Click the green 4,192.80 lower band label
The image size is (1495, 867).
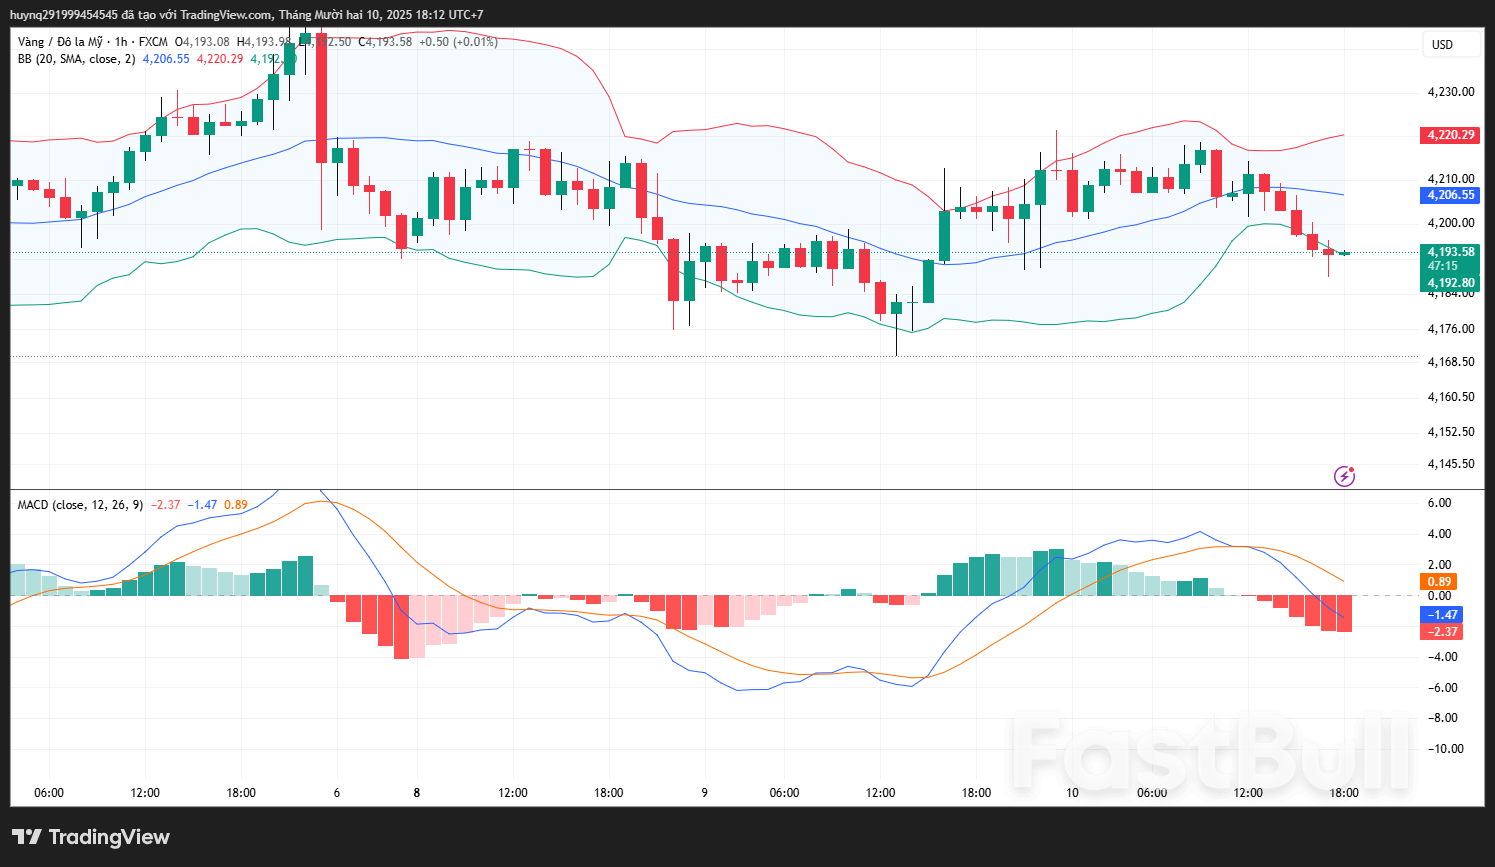1450,283
